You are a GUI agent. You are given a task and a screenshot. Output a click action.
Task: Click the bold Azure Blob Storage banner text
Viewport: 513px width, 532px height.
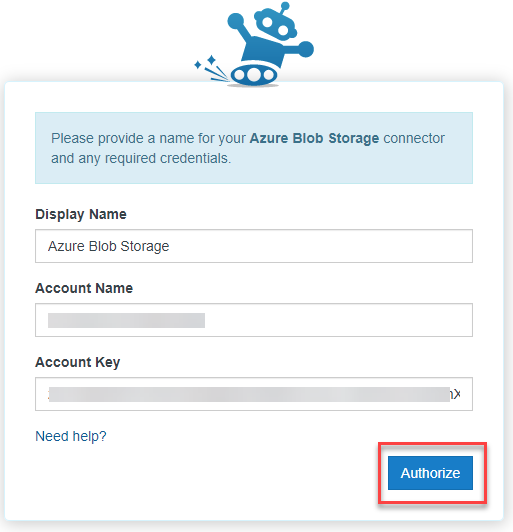point(314,138)
